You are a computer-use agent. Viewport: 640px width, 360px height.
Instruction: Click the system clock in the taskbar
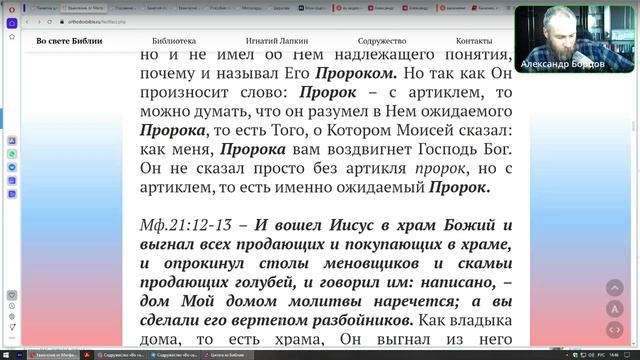pyautogui.click(x=614, y=355)
